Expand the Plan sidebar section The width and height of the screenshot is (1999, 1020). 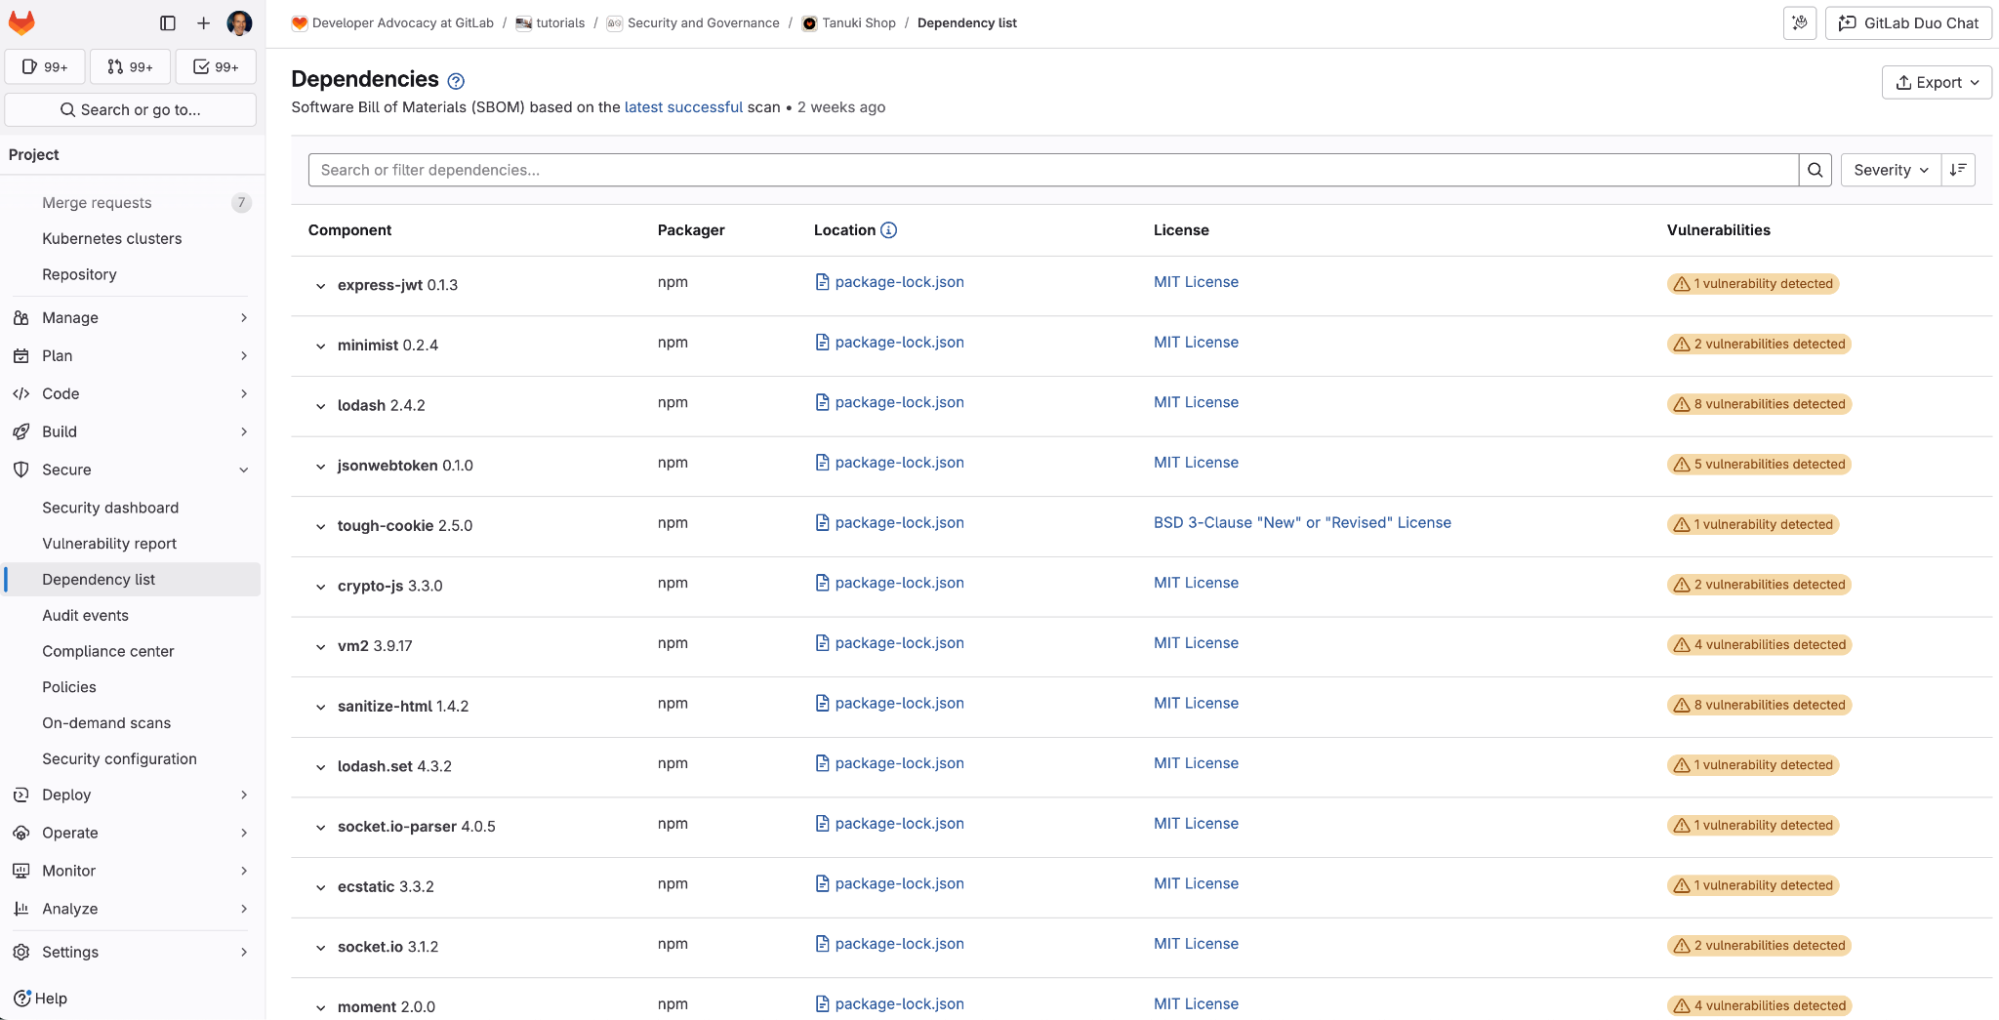click(x=132, y=356)
